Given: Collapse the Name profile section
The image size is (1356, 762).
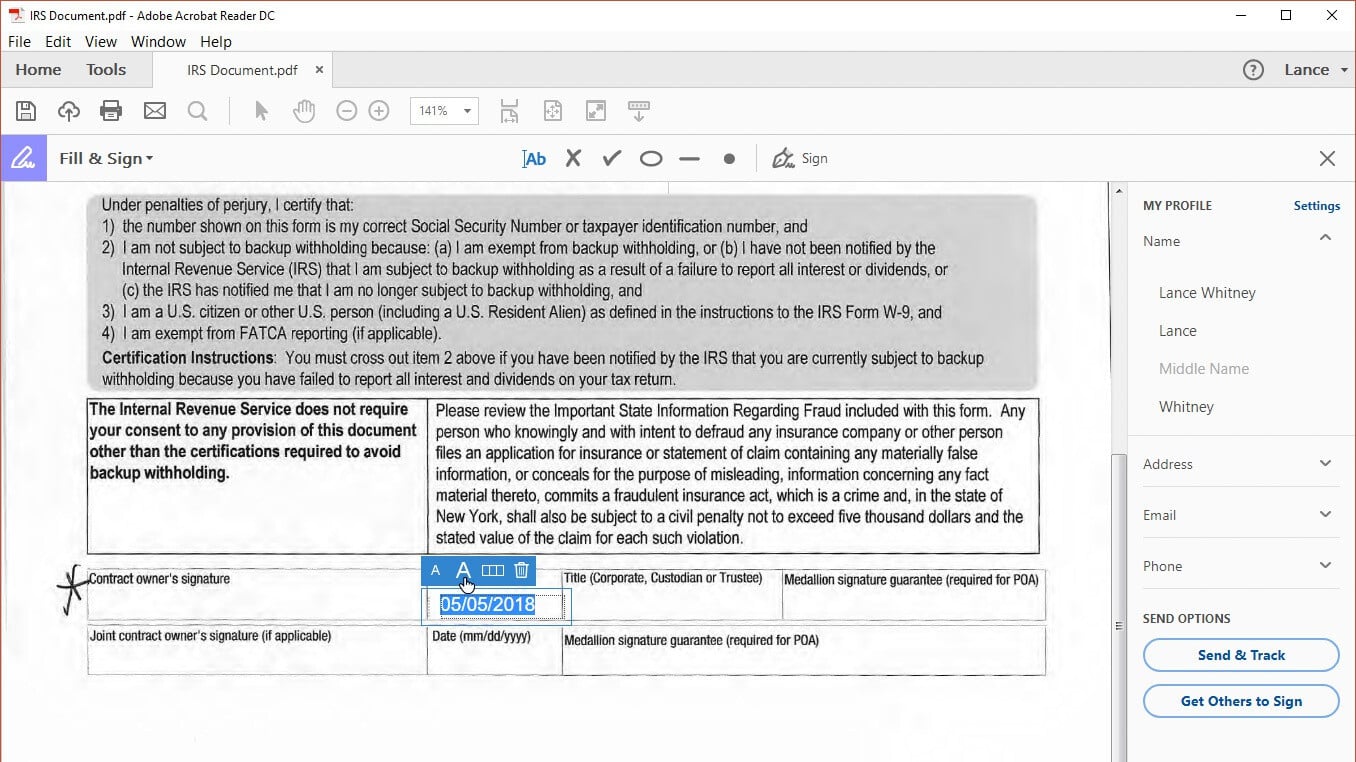Looking at the screenshot, I should pos(1325,239).
